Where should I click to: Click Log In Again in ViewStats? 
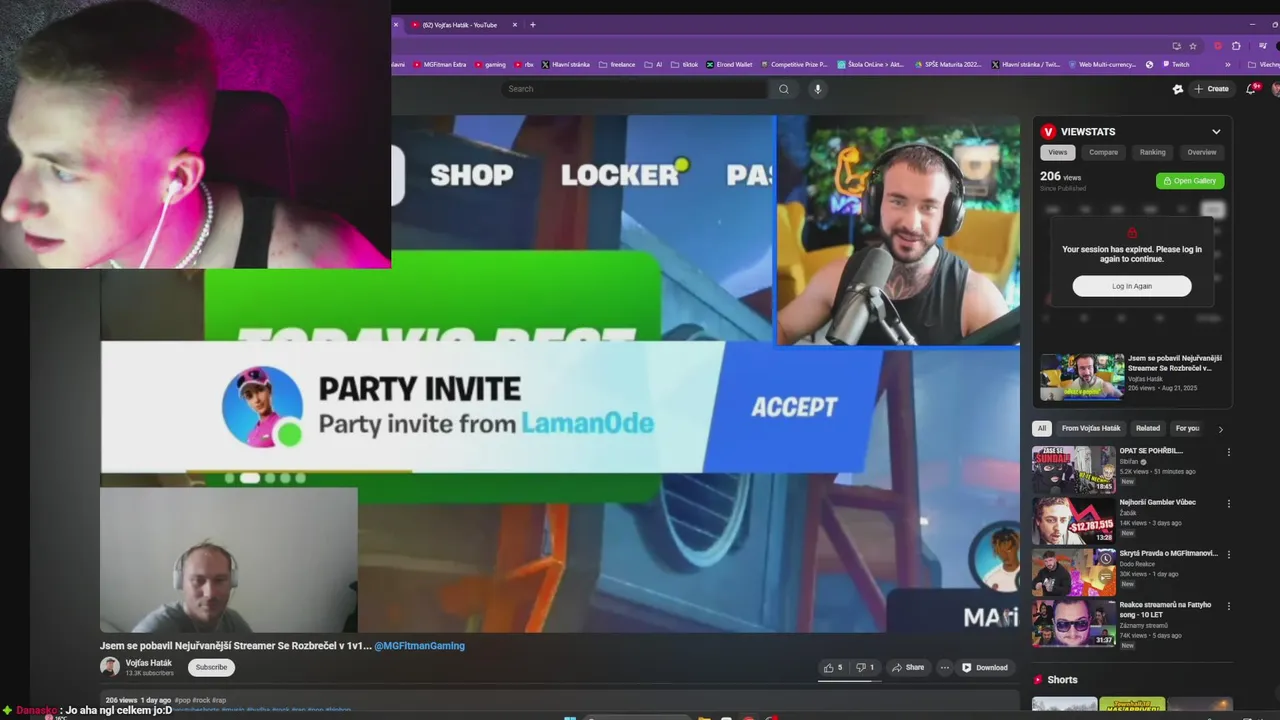(1132, 286)
